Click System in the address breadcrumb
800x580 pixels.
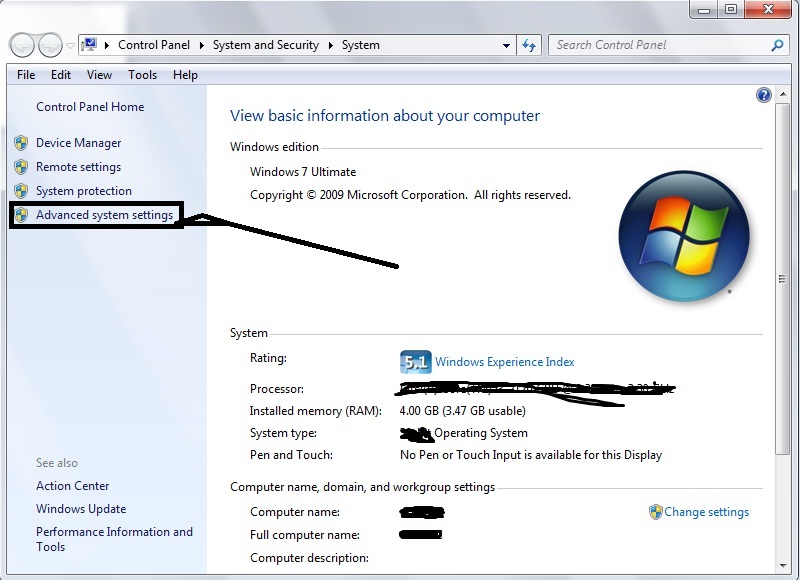point(361,45)
